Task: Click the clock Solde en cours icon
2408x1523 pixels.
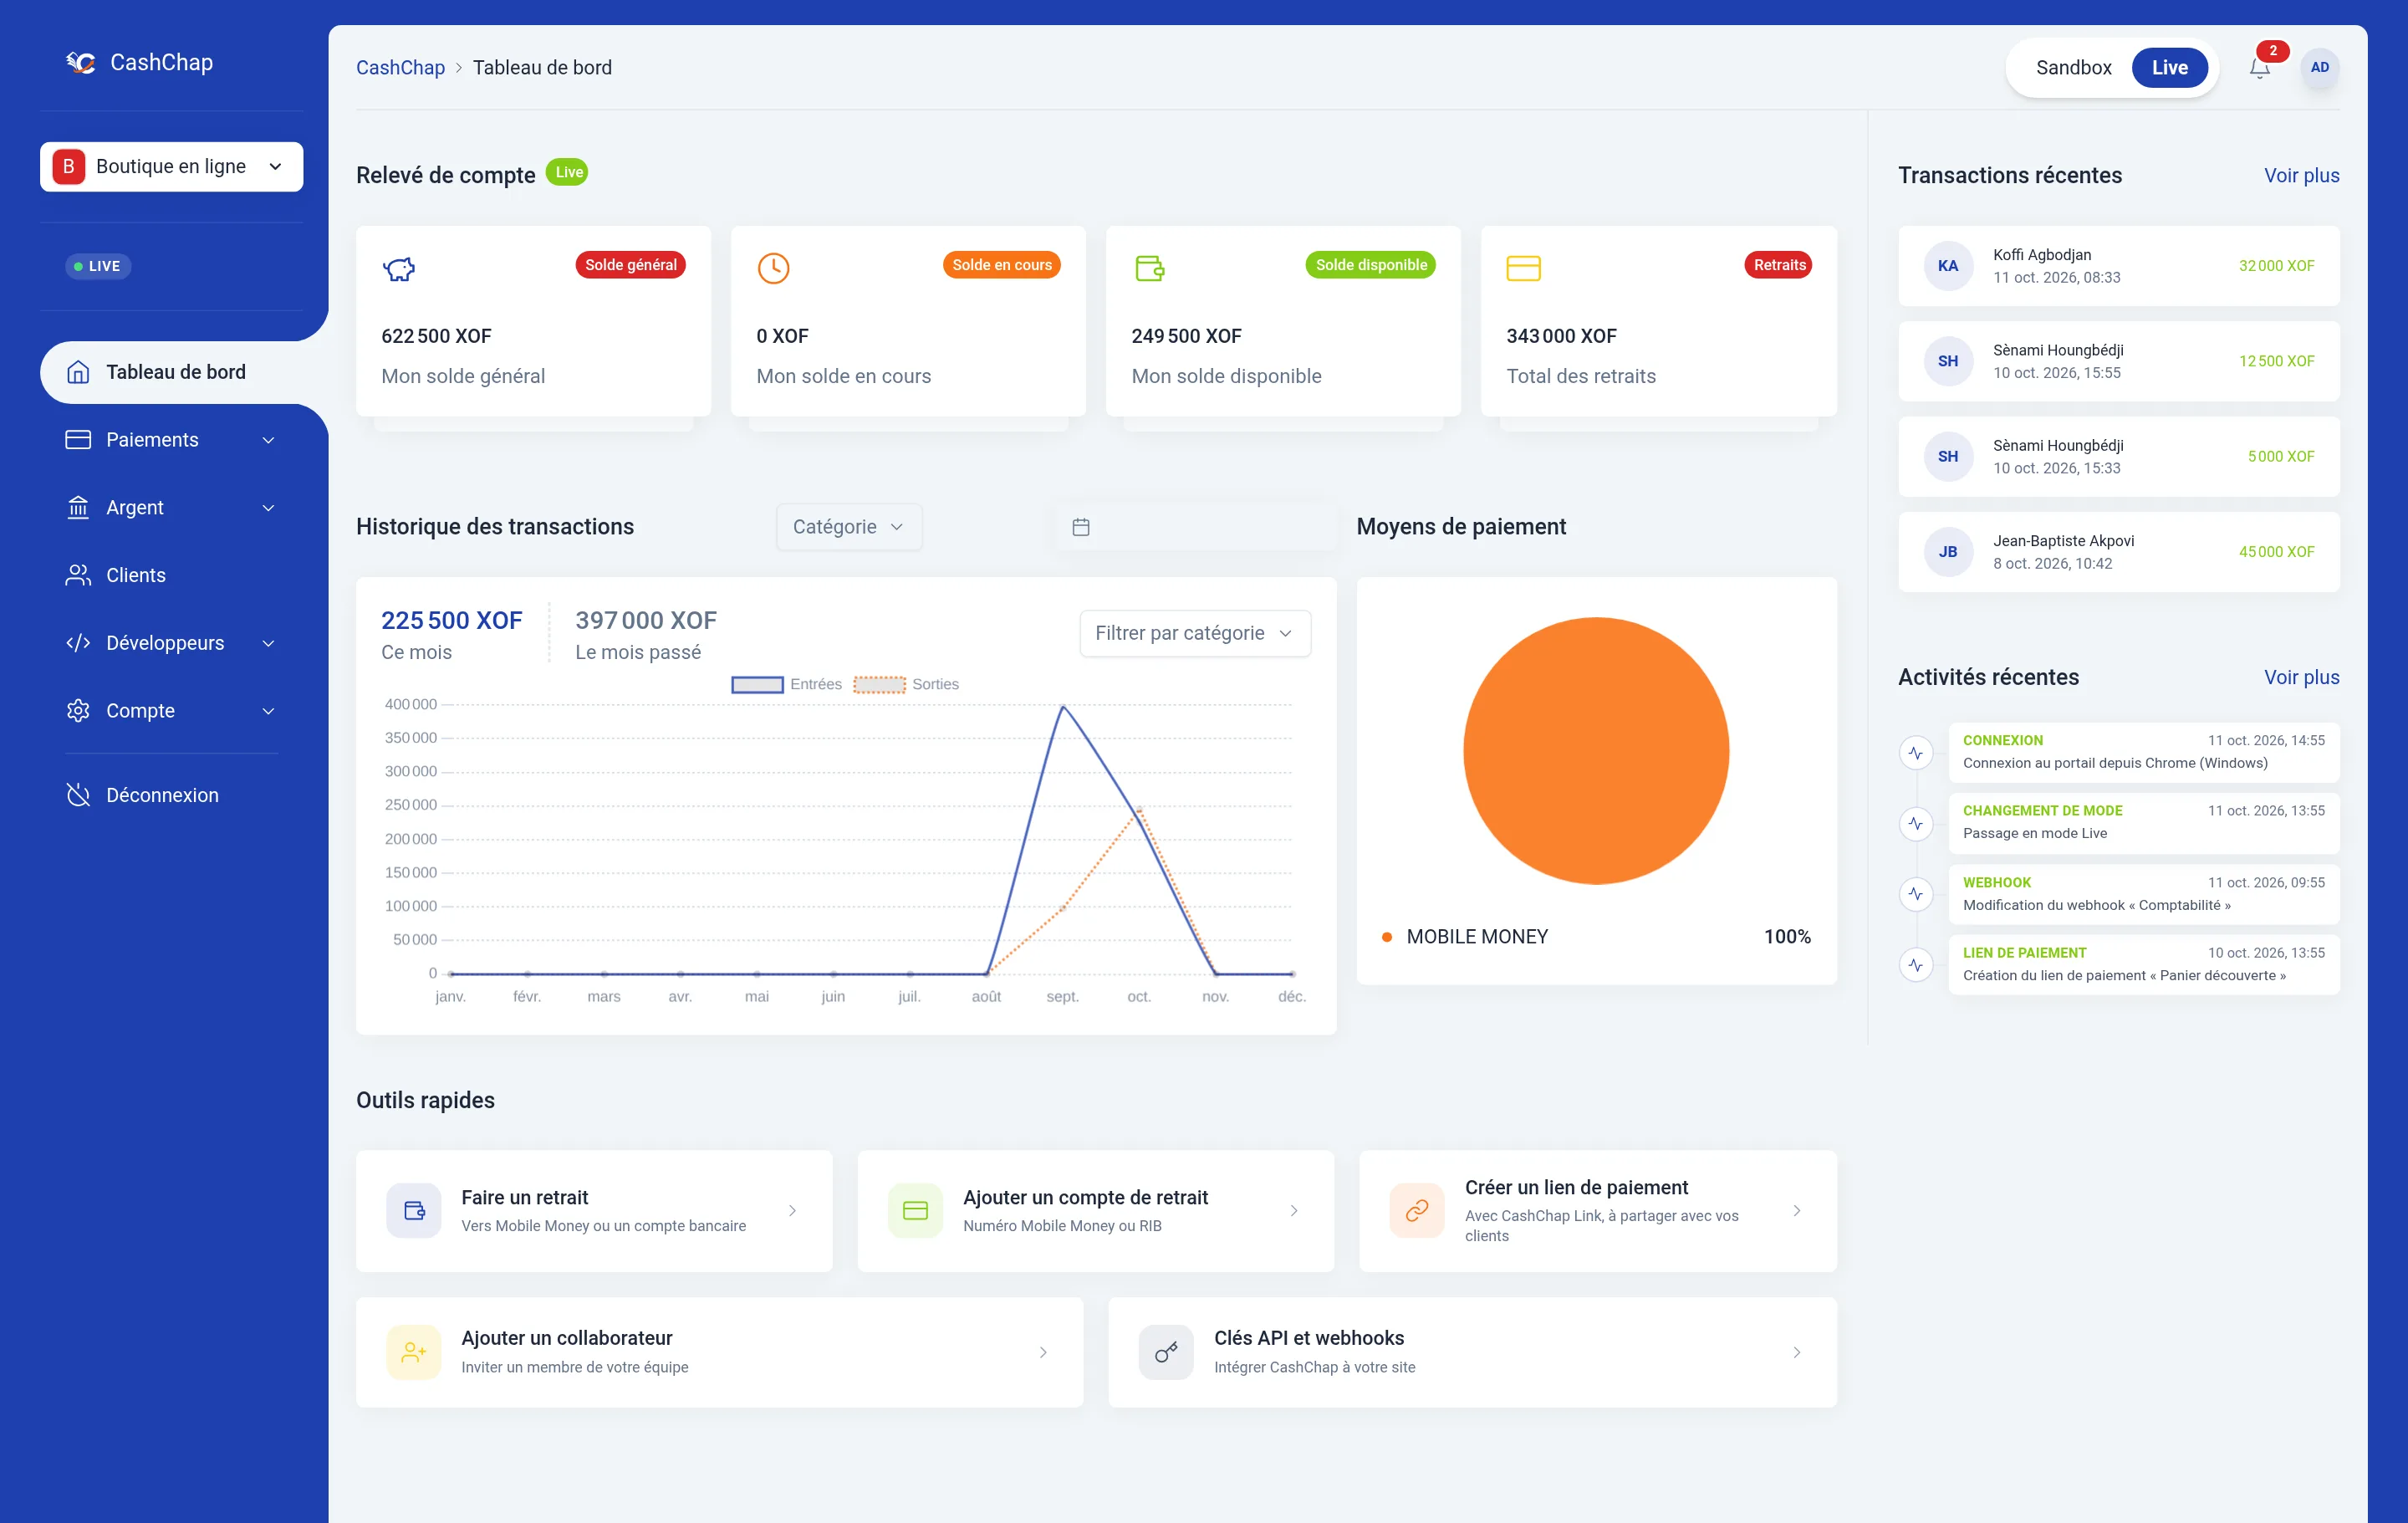Action: [x=773, y=268]
